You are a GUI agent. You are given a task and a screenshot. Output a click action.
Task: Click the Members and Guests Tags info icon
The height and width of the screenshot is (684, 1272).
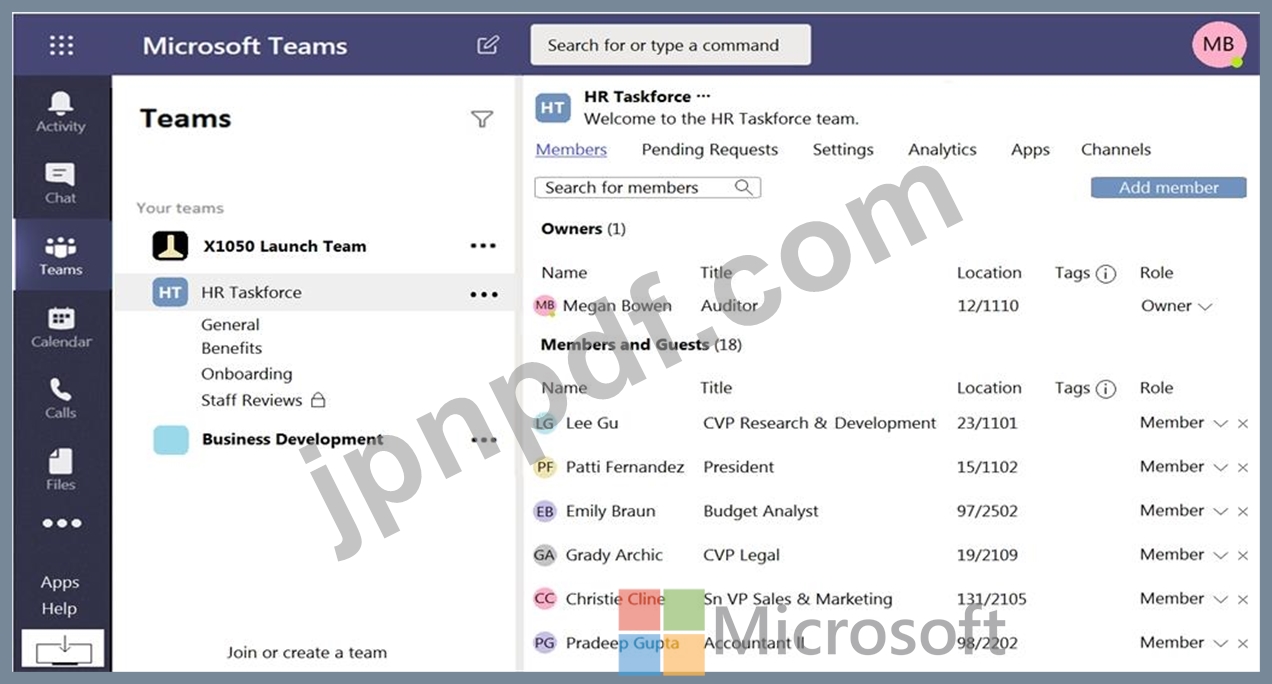(1106, 389)
